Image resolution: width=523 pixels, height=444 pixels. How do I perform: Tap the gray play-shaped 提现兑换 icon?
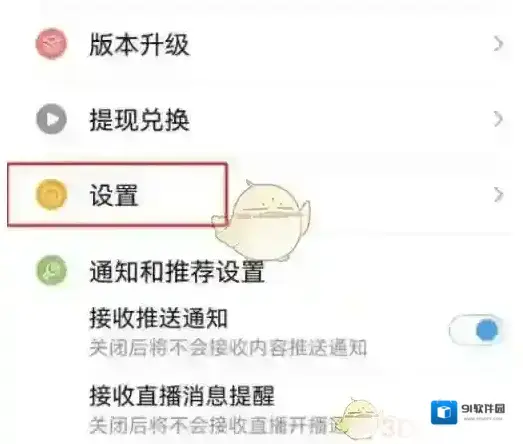pyautogui.click(x=51, y=119)
